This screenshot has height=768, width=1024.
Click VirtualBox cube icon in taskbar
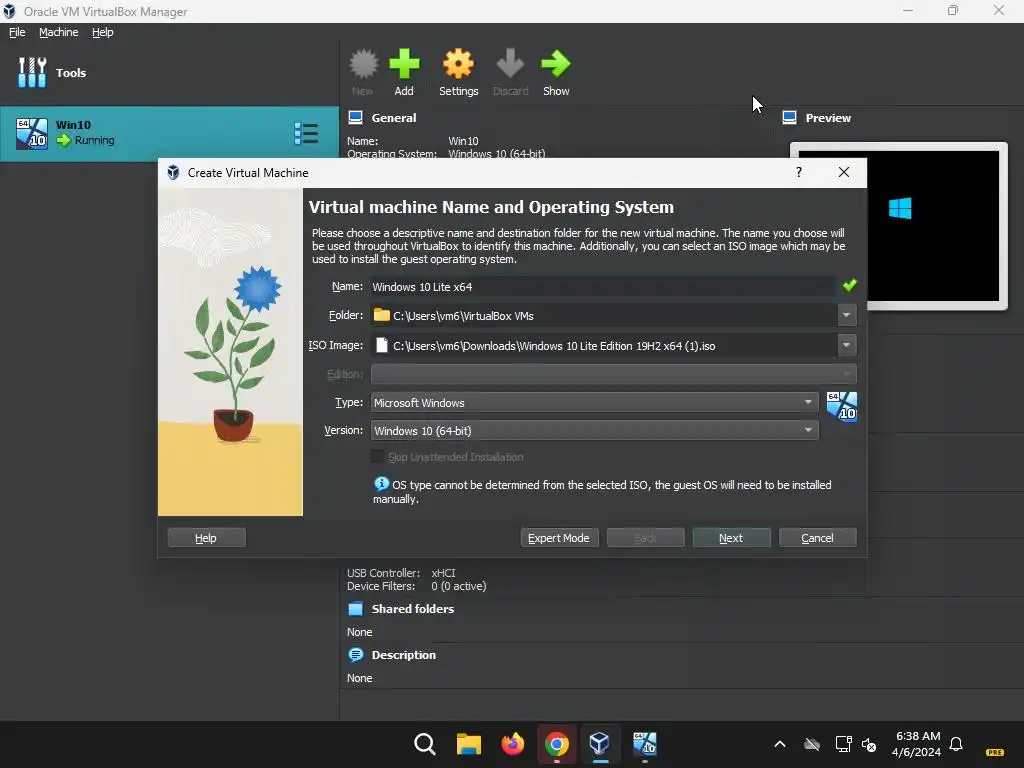(600, 744)
